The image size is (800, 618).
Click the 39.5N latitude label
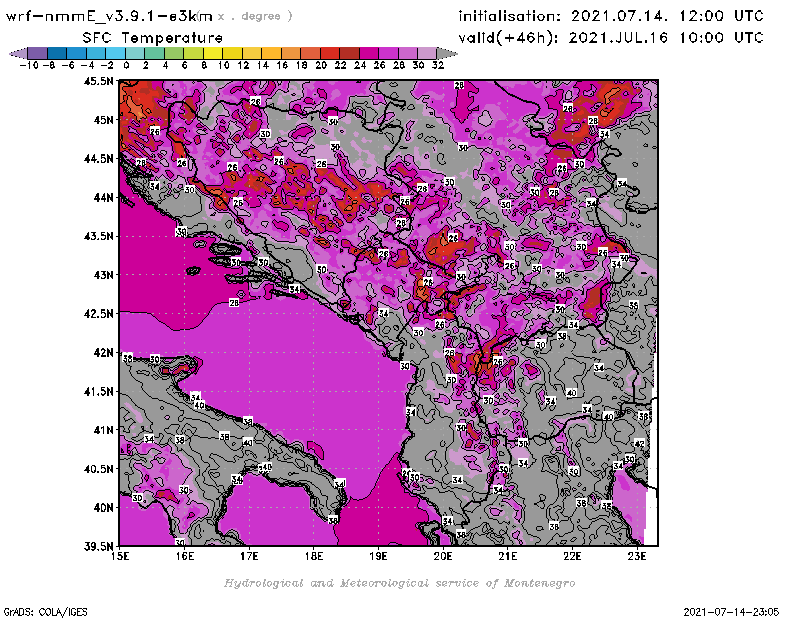tap(98, 546)
